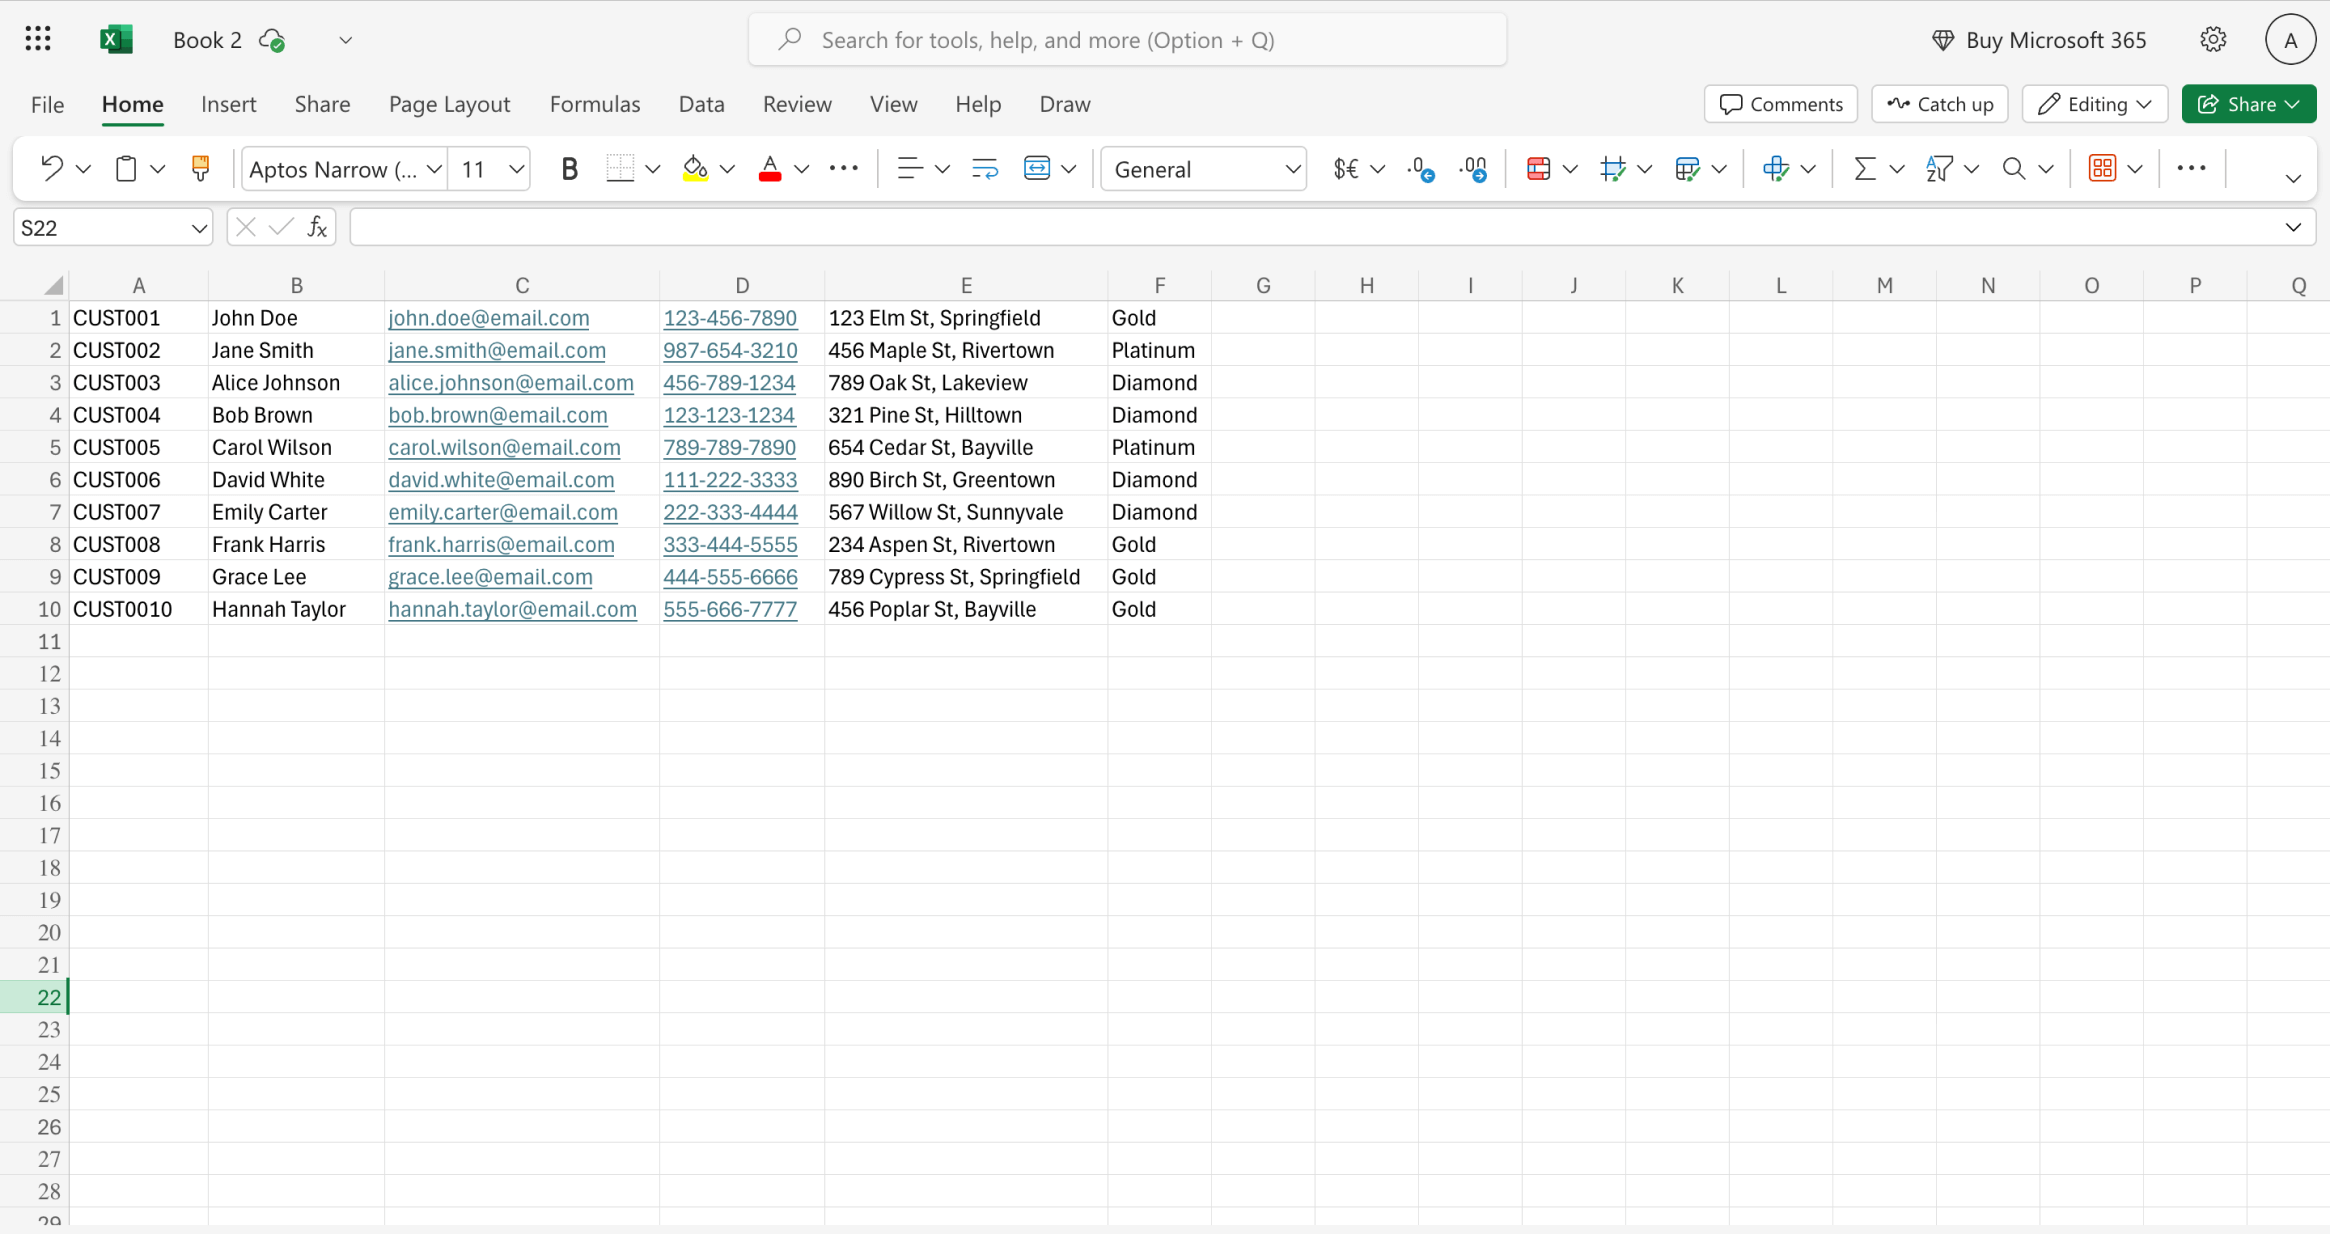Expand the Name Box dropdown
The image size is (2330, 1234).
(x=199, y=228)
